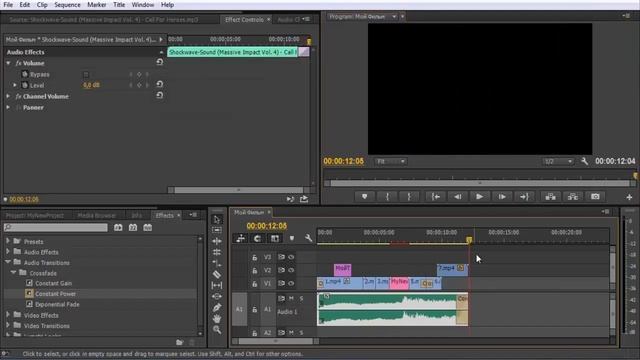Switch to the Effects tab

pyautogui.click(x=164, y=216)
